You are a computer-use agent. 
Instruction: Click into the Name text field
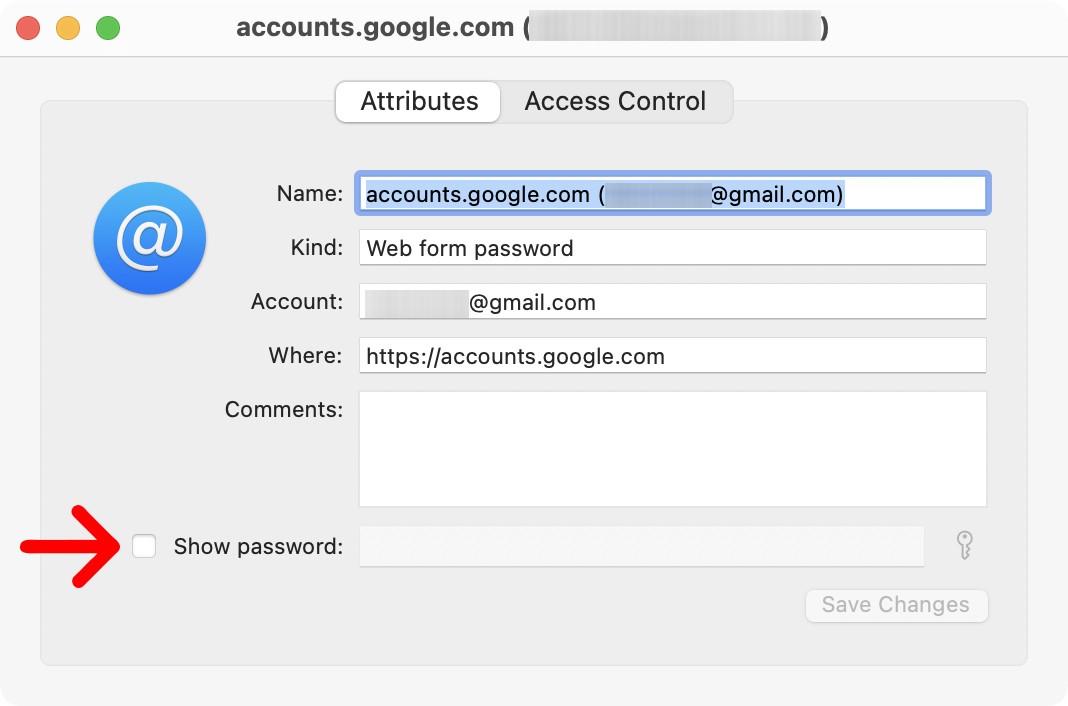[x=672, y=194]
